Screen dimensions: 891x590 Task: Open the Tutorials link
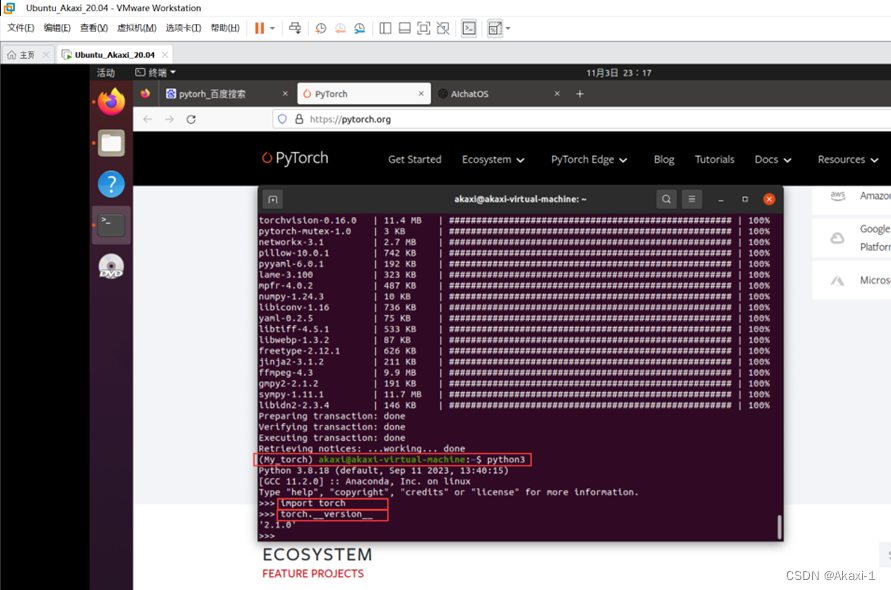tap(714, 160)
